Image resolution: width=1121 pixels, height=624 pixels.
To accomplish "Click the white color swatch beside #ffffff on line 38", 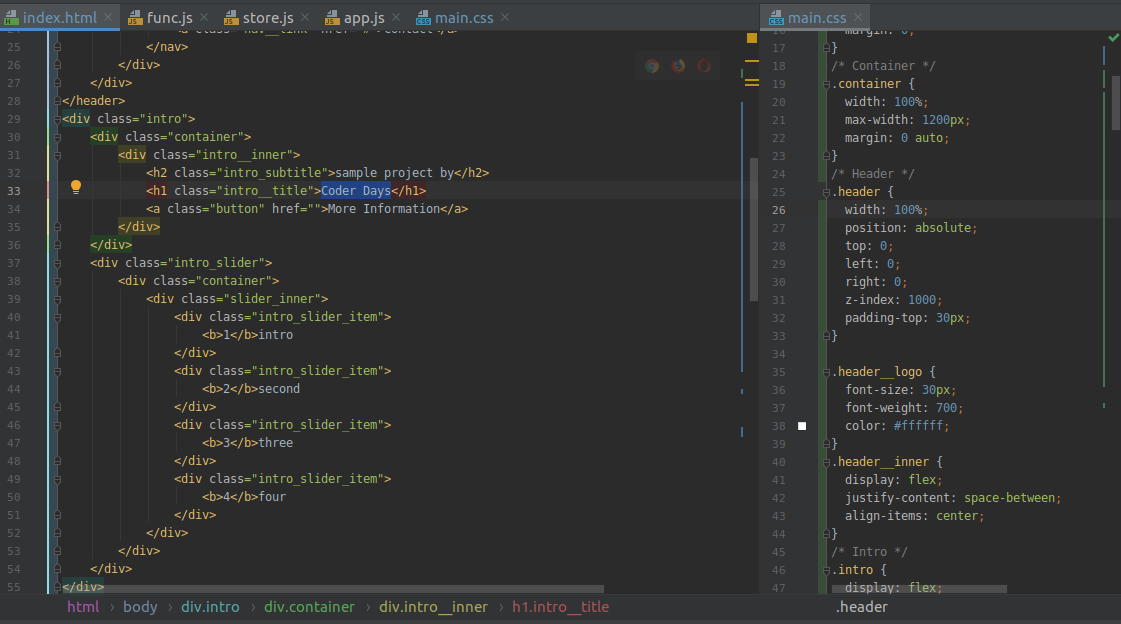I will [x=802, y=426].
